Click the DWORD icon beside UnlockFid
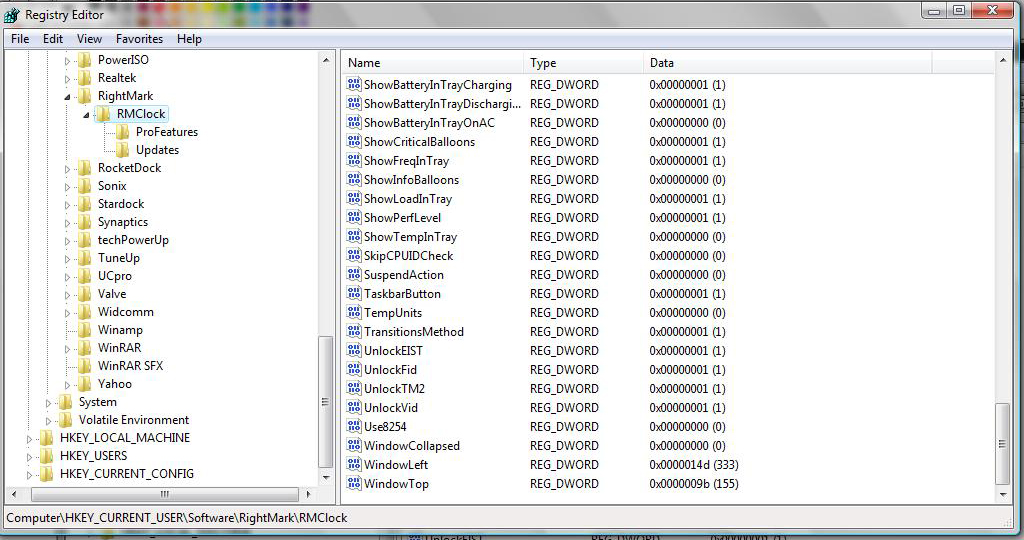The image size is (1024, 540). (354, 369)
